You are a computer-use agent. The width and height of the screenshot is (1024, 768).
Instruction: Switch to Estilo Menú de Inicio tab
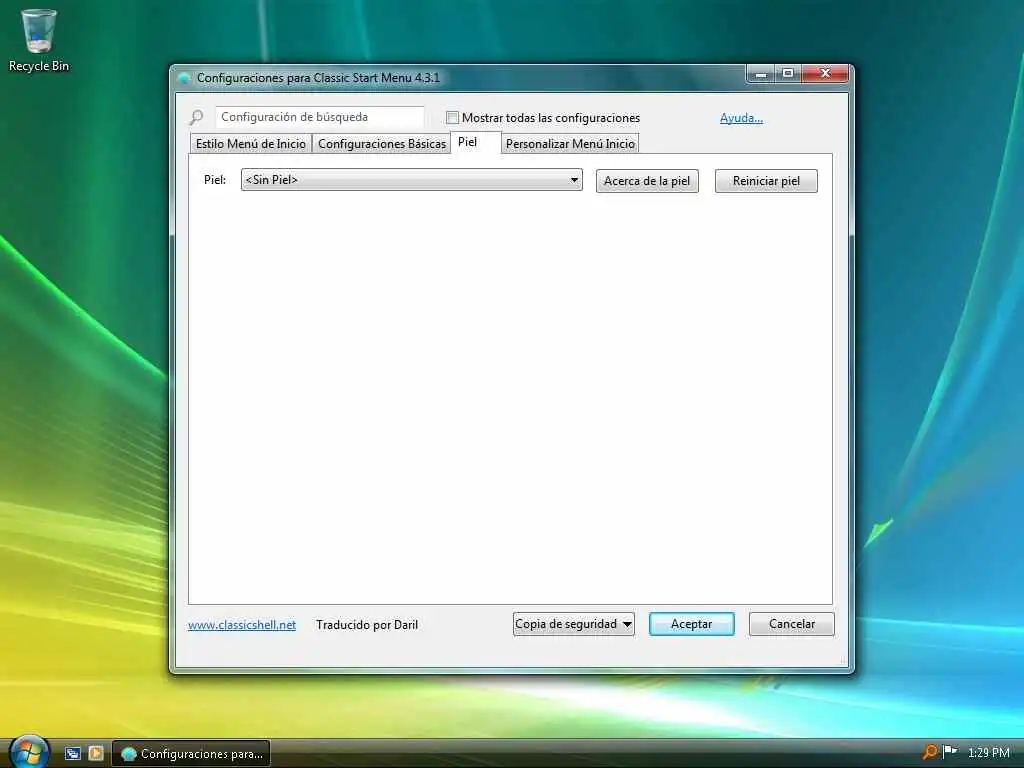click(250, 144)
